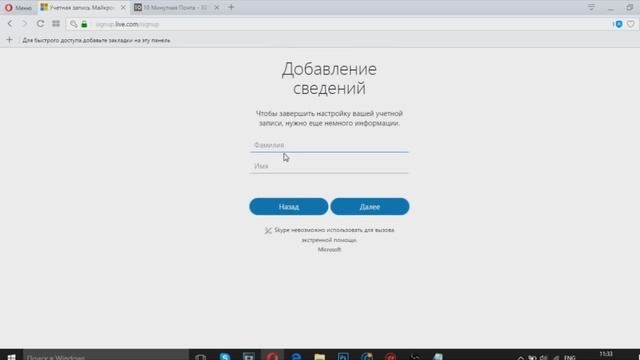640x360 pixels.
Task: Bookmark page with heart icon
Action: coord(631,24)
